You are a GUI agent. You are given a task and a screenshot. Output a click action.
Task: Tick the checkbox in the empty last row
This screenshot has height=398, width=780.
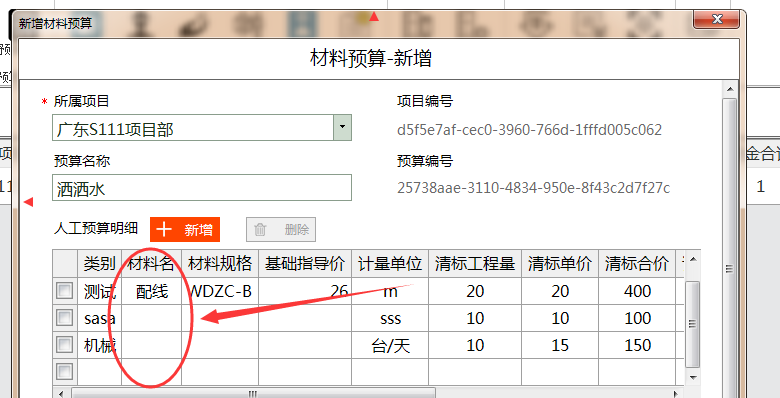65,372
